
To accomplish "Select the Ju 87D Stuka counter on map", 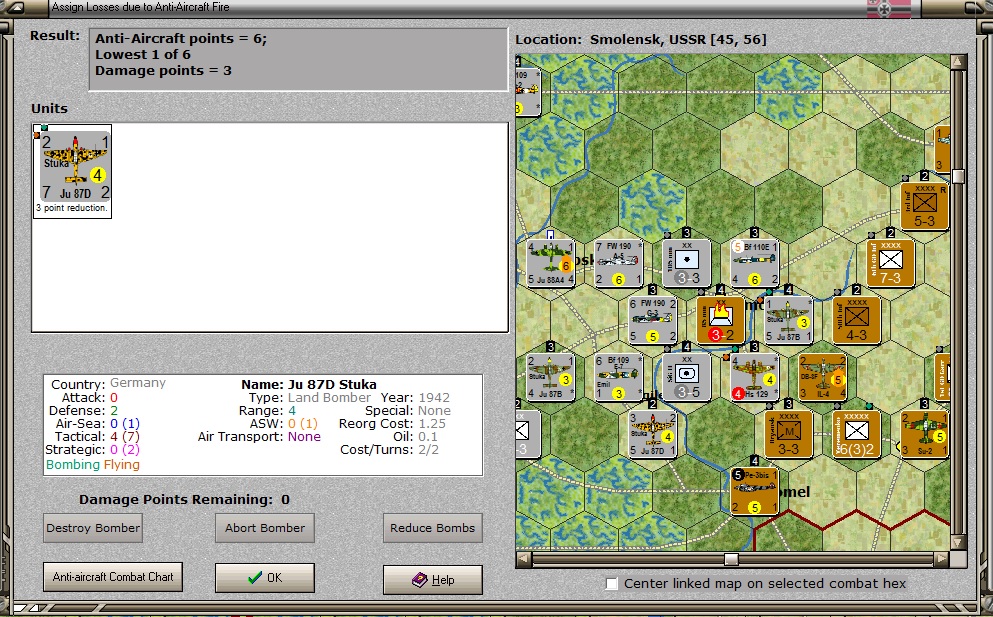I will pyautogui.click(x=653, y=434).
